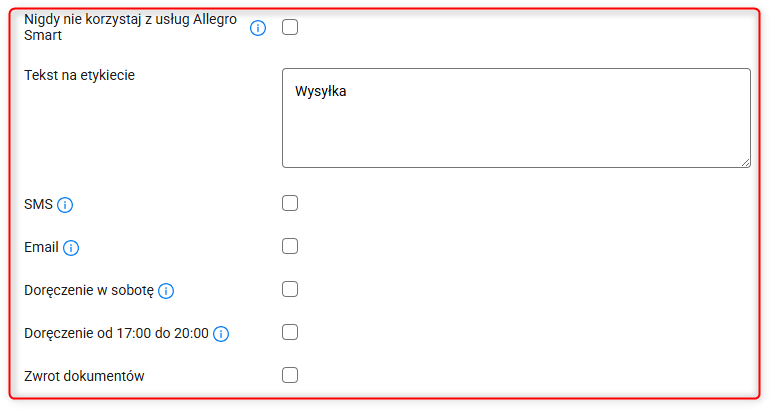Click the 'Doręczenie w sobotę' label text
This screenshot has height=416, width=775.
[x=88, y=291]
